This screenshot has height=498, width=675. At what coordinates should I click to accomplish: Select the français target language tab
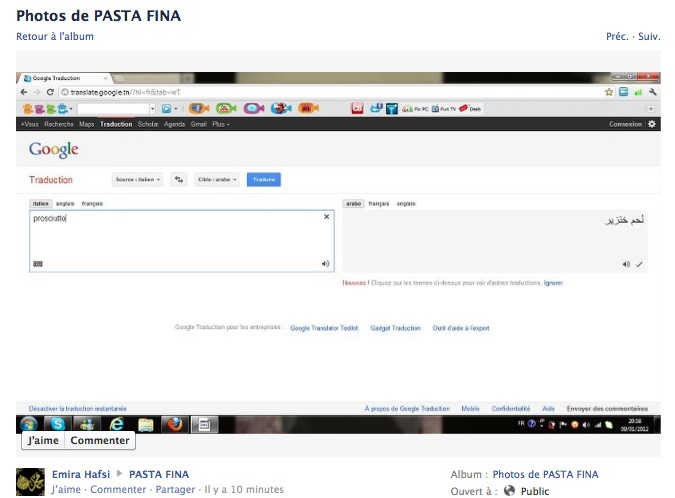pyautogui.click(x=378, y=204)
